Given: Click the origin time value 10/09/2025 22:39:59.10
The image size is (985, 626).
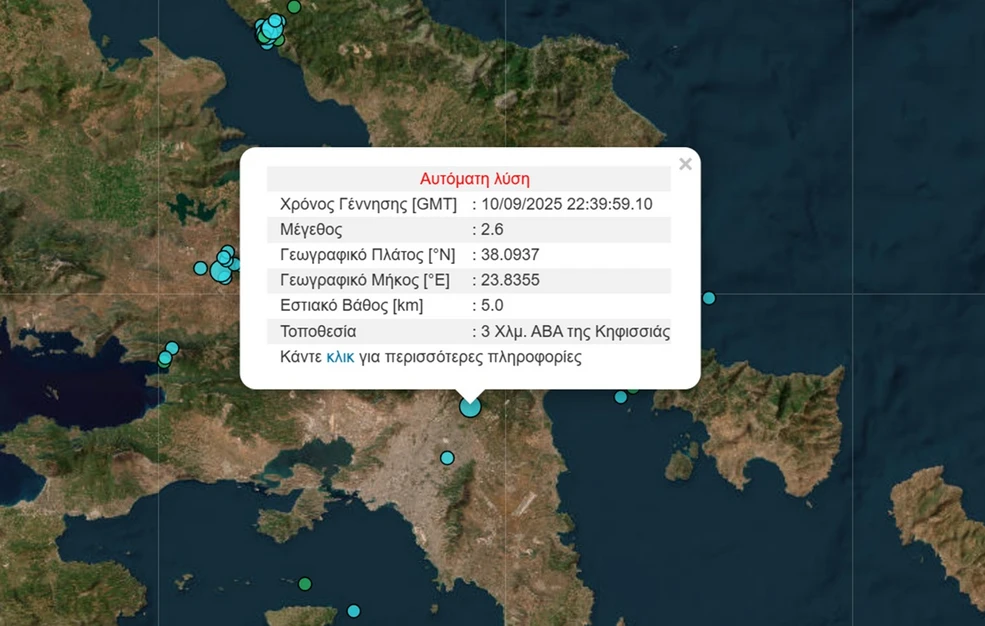Looking at the screenshot, I should coord(566,204).
